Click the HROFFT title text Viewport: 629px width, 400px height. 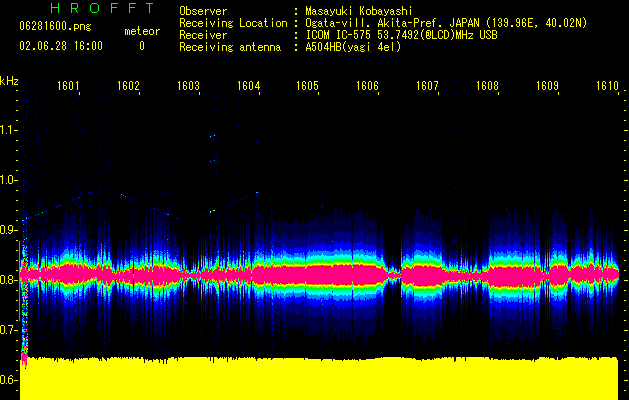pos(103,8)
